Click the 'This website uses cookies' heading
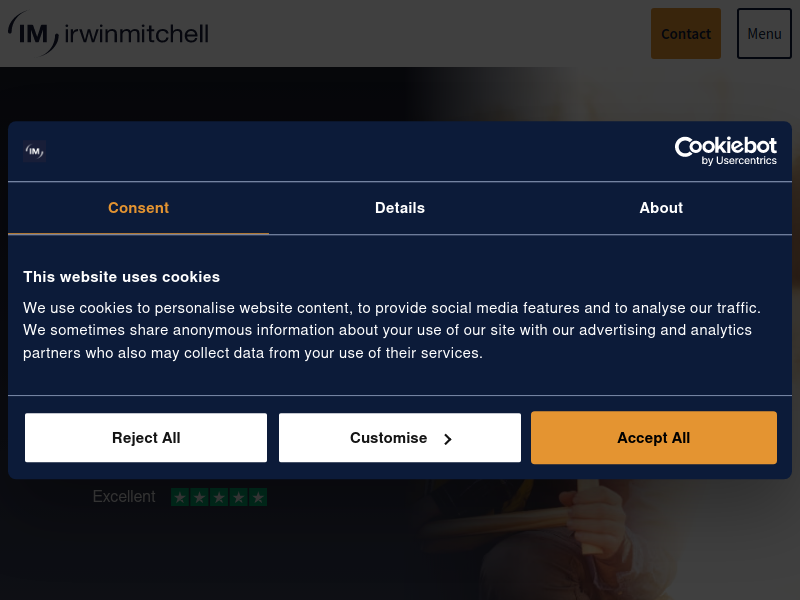The width and height of the screenshot is (800, 600). [121, 277]
